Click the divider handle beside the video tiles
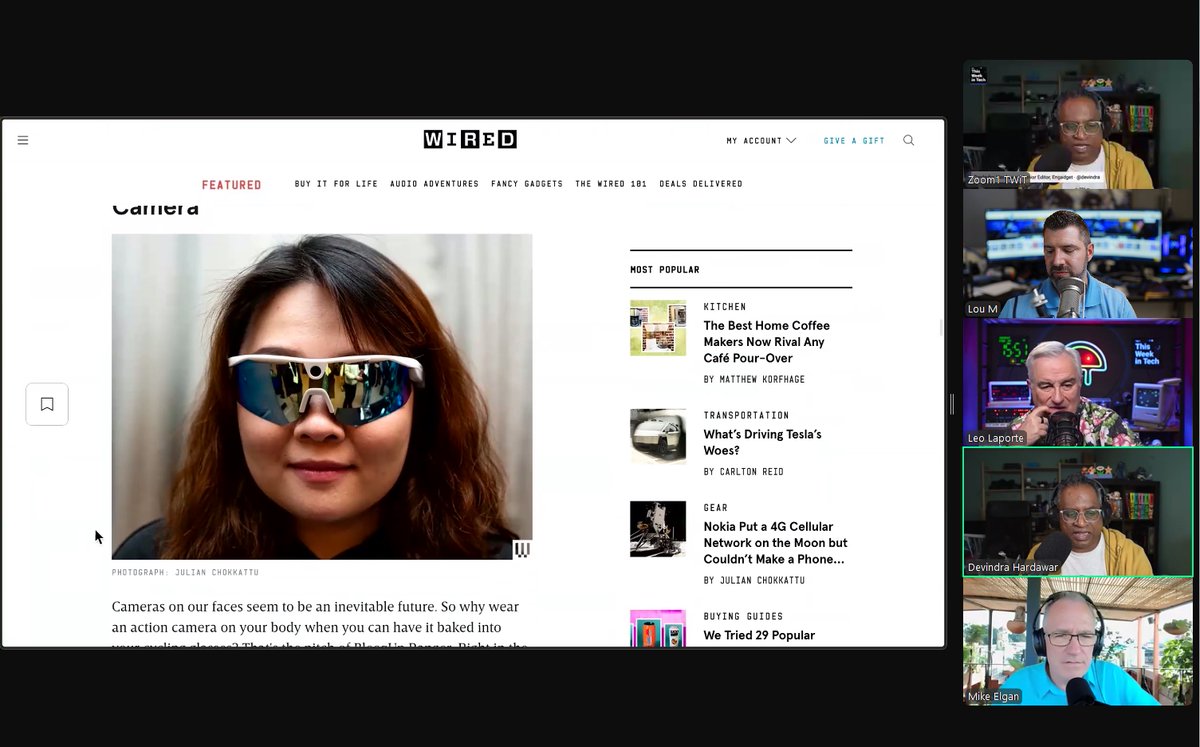Screen dimensions: 1200x747 point(952,404)
